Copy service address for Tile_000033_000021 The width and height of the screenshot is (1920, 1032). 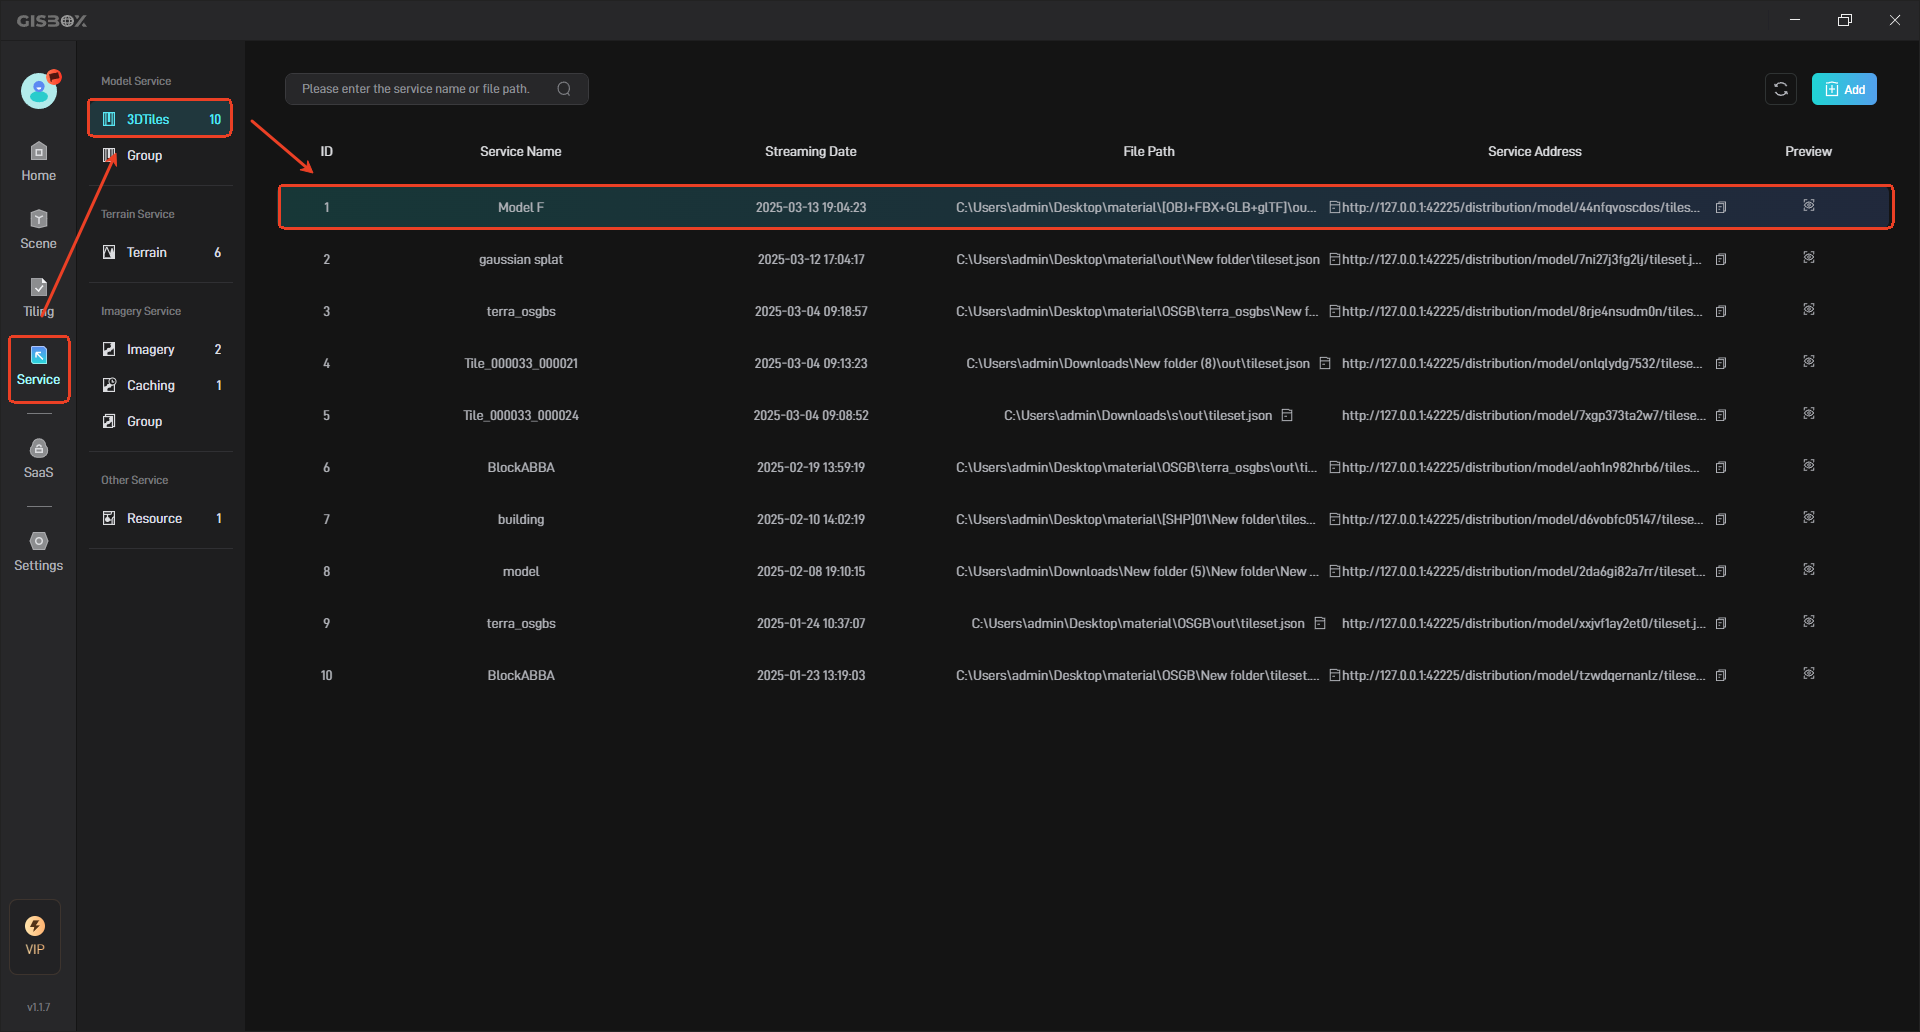(1721, 364)
